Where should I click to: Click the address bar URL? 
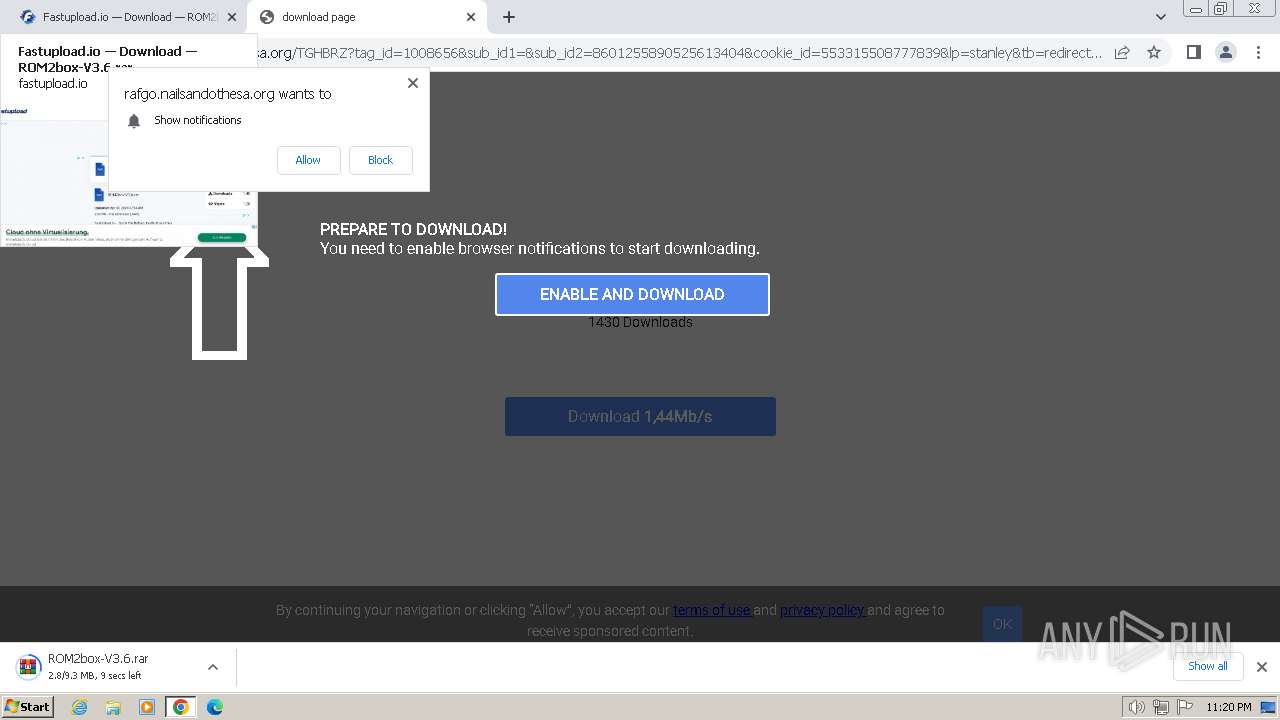click(680, 52)
